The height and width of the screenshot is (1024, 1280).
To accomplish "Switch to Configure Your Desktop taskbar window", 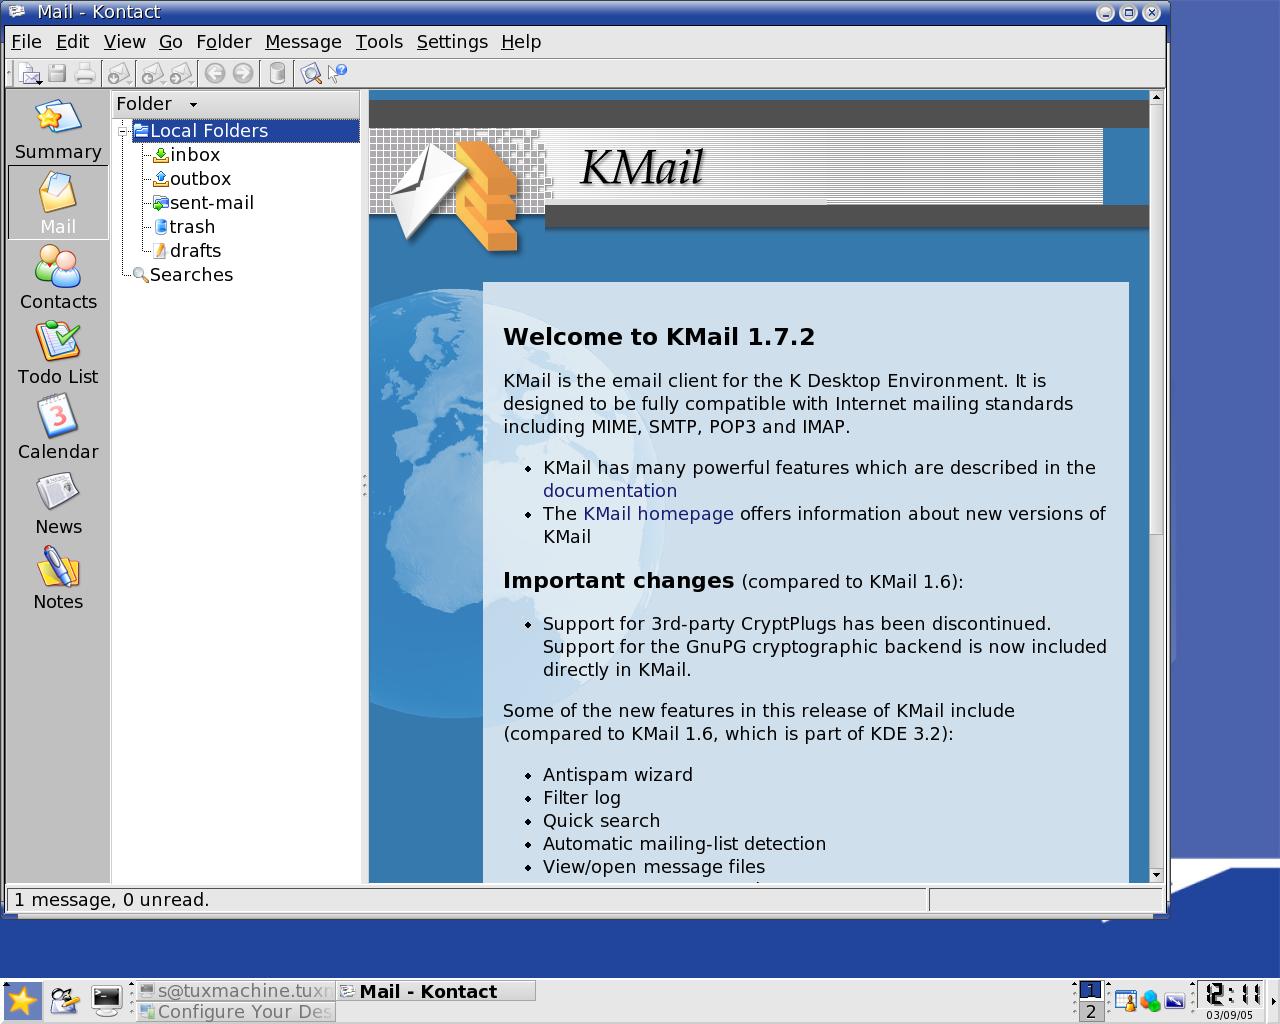I will [236, 1012].
